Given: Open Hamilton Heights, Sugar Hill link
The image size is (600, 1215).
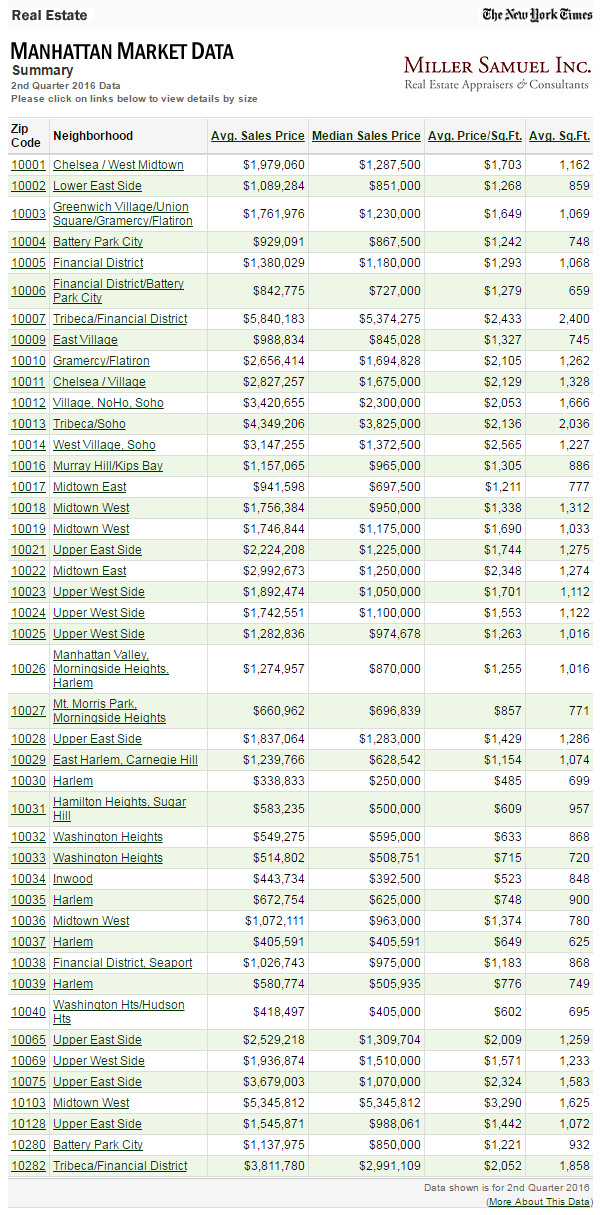Looking at the screenshot, I should [119, 809].
